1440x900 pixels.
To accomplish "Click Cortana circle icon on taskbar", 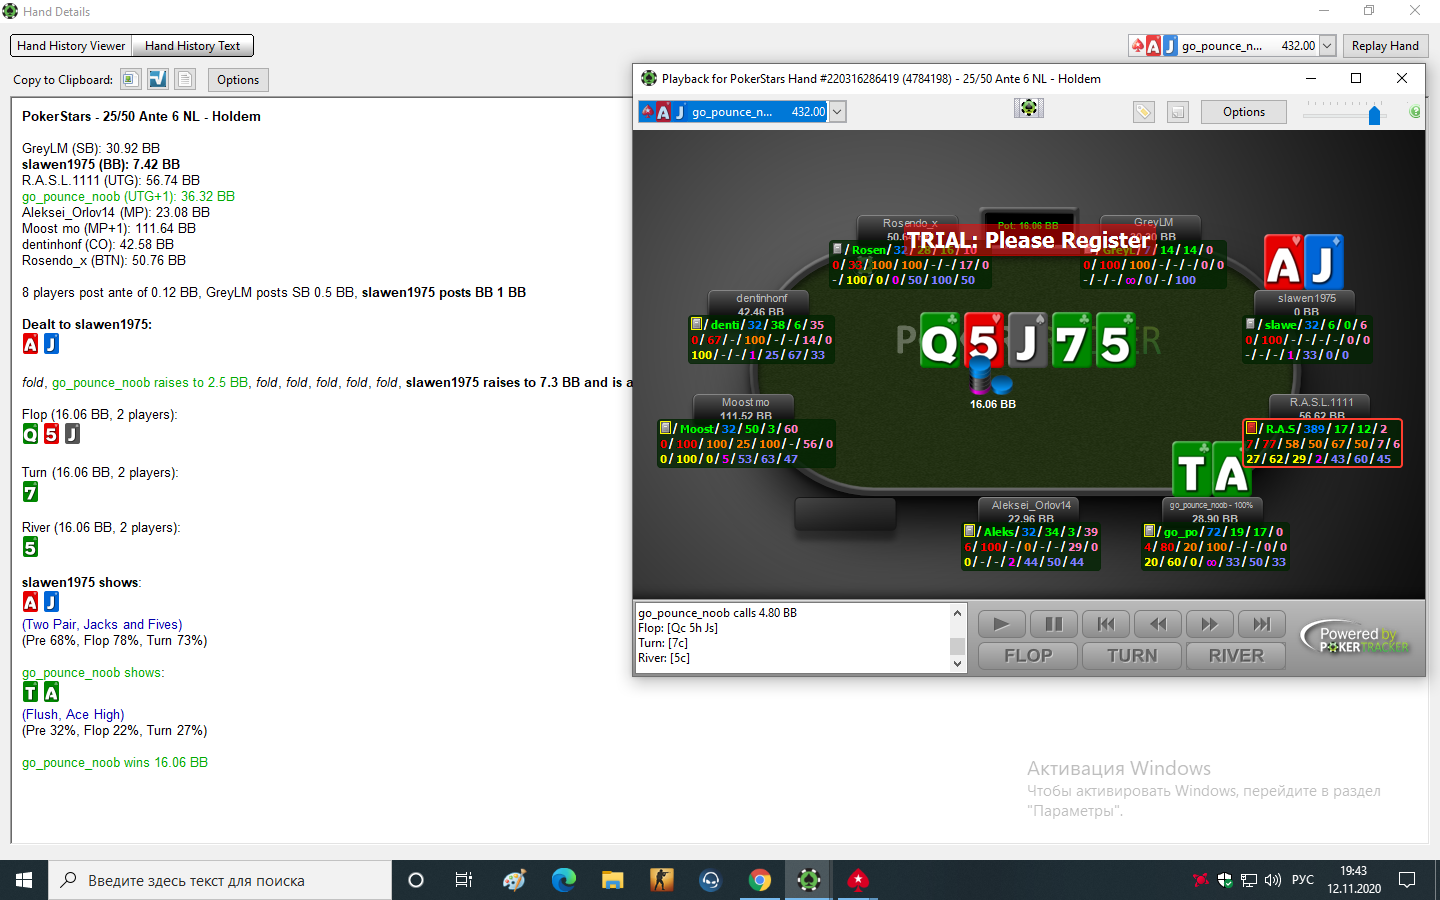I will pos(416,880).
